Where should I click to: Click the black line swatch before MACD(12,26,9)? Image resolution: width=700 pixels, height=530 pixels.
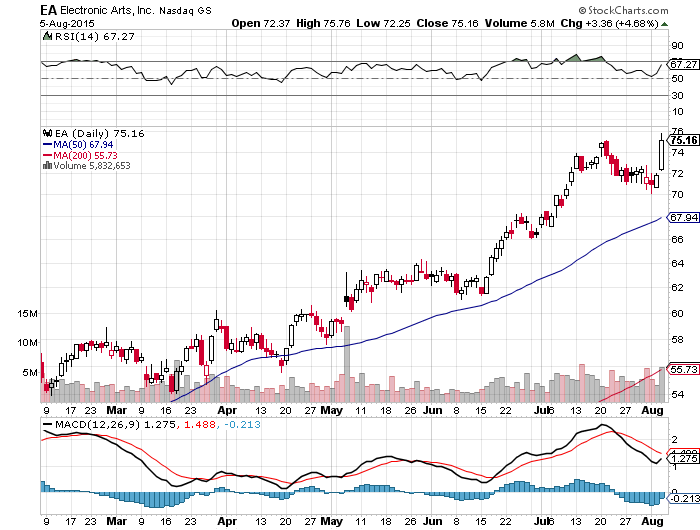47,424
